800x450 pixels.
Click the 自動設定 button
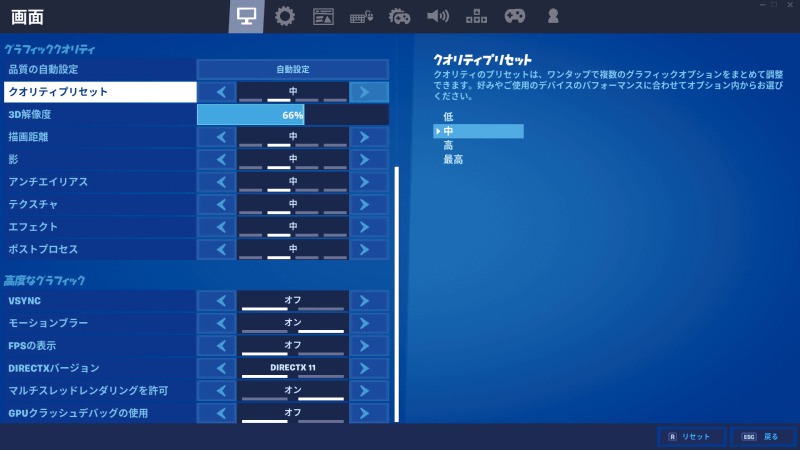293,69
